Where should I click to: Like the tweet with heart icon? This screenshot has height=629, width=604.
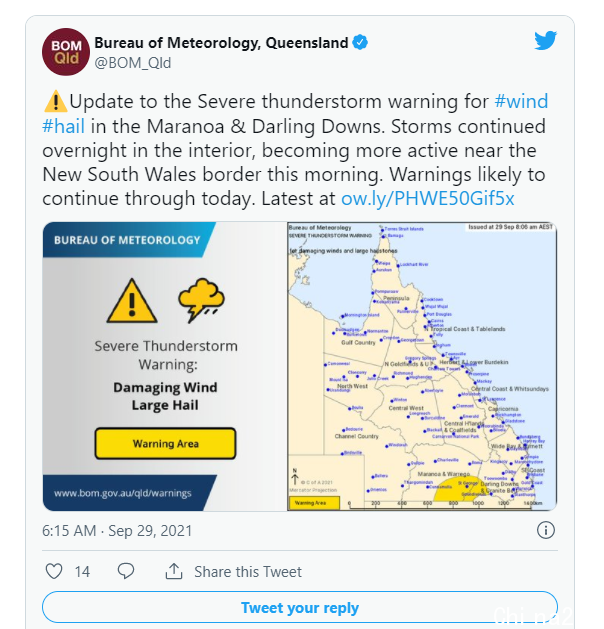54,571
